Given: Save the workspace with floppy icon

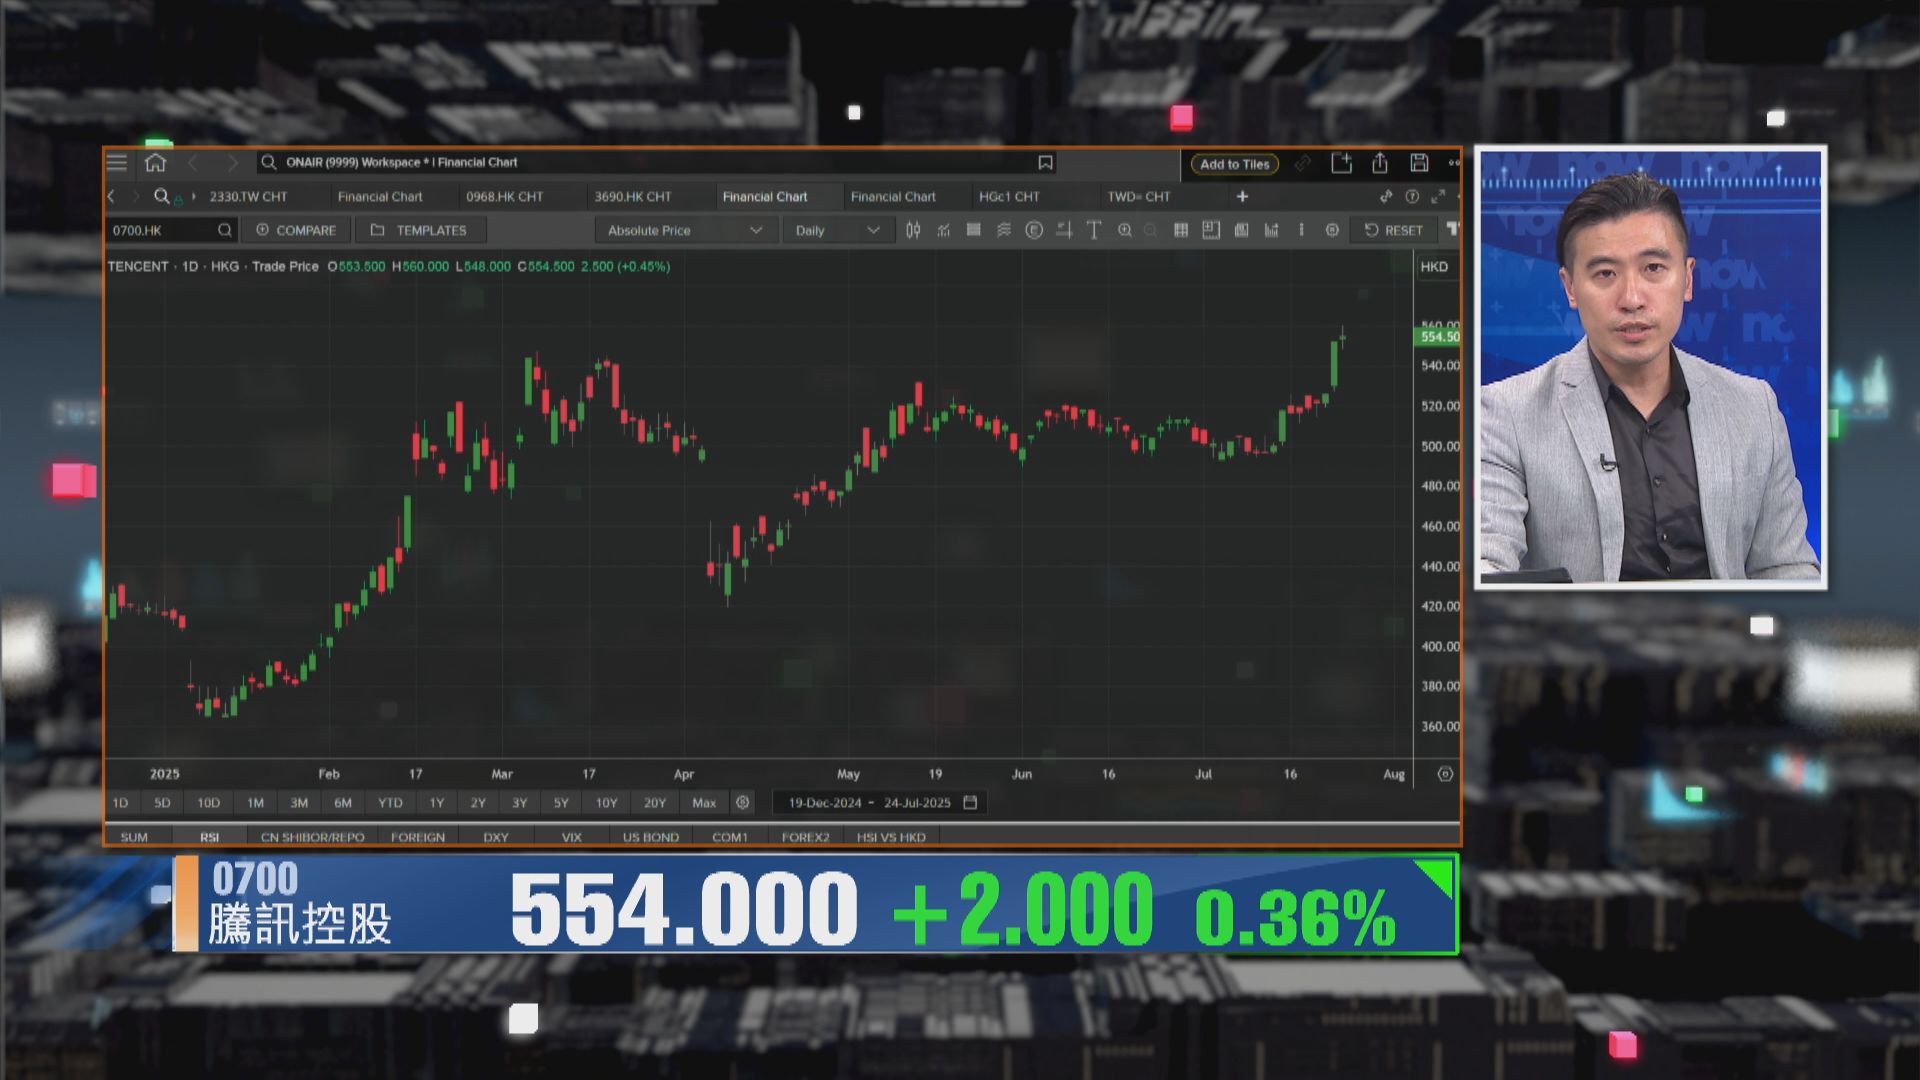Looking at the screenshot, I should click(x=1419, y=163).
